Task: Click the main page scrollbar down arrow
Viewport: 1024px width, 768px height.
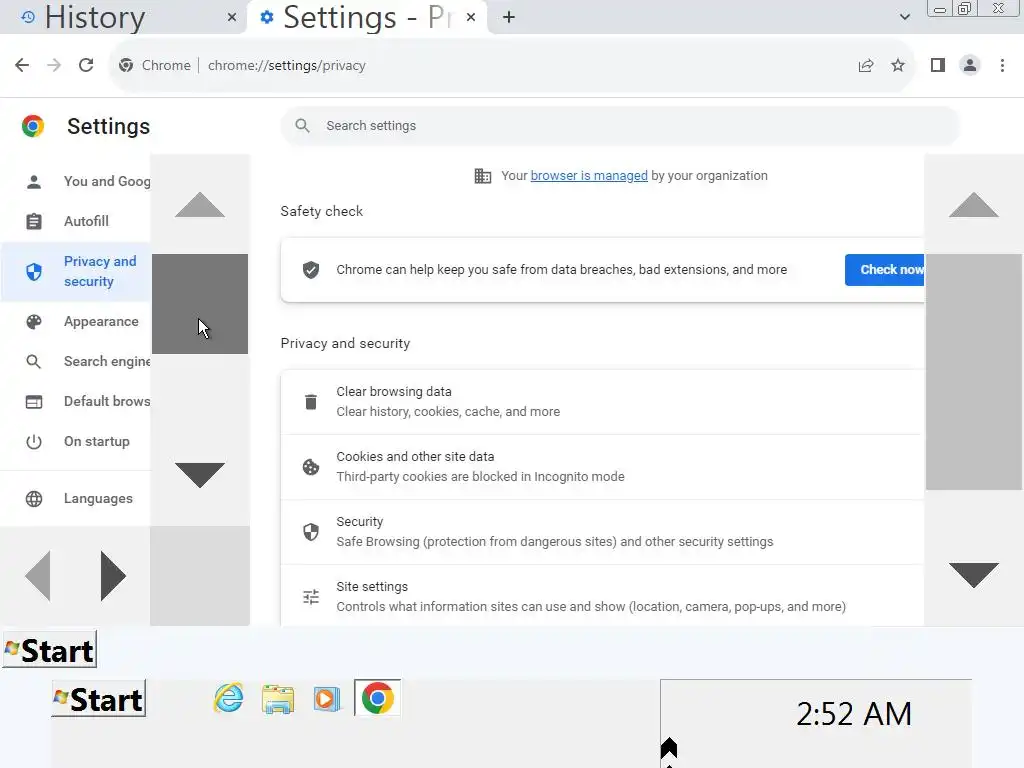Action: click(x=974, y=575)
